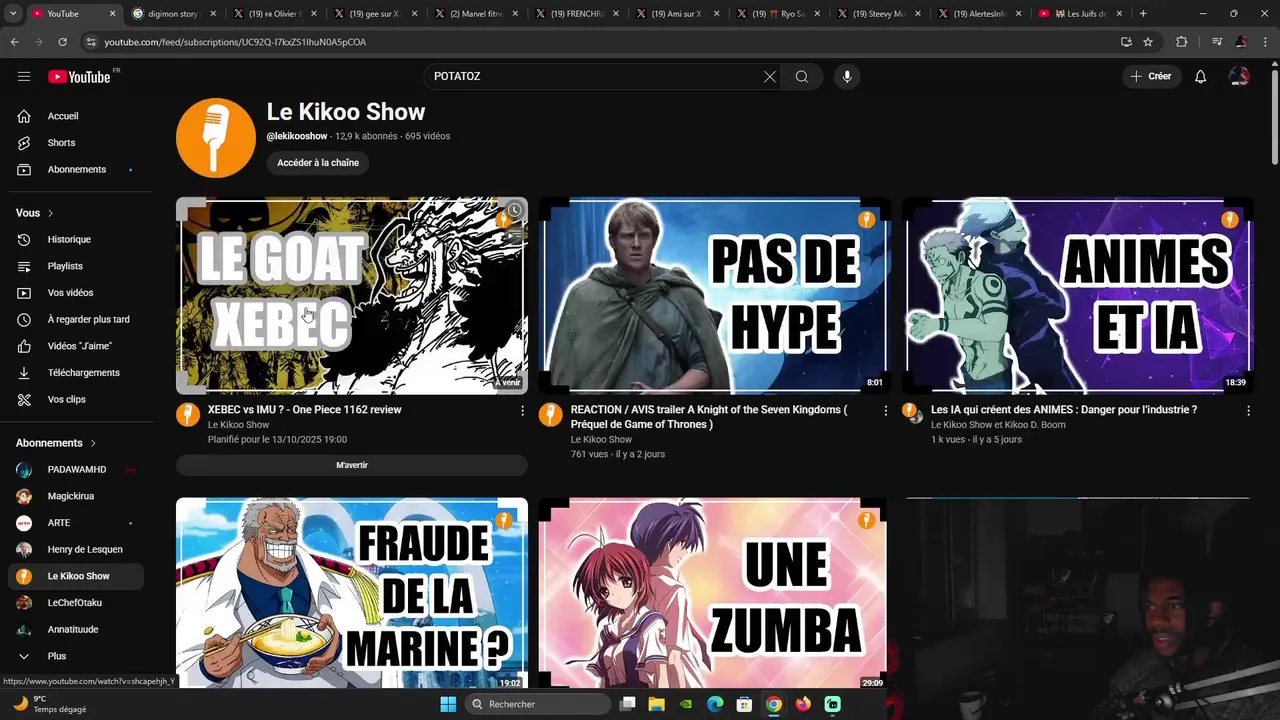Screen dimensions: 1280x720
Task: Open the notifications bell
Action: coord(1201,77)
